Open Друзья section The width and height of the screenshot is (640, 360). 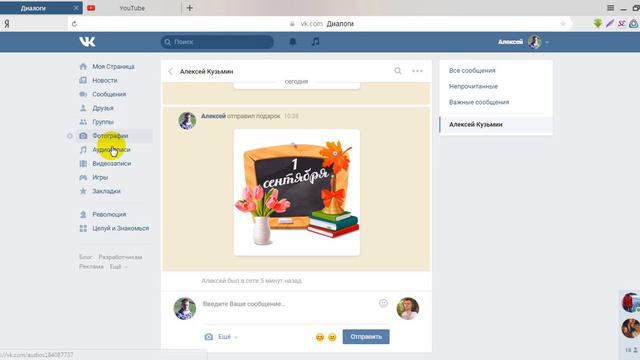click(x=103, y=108)
